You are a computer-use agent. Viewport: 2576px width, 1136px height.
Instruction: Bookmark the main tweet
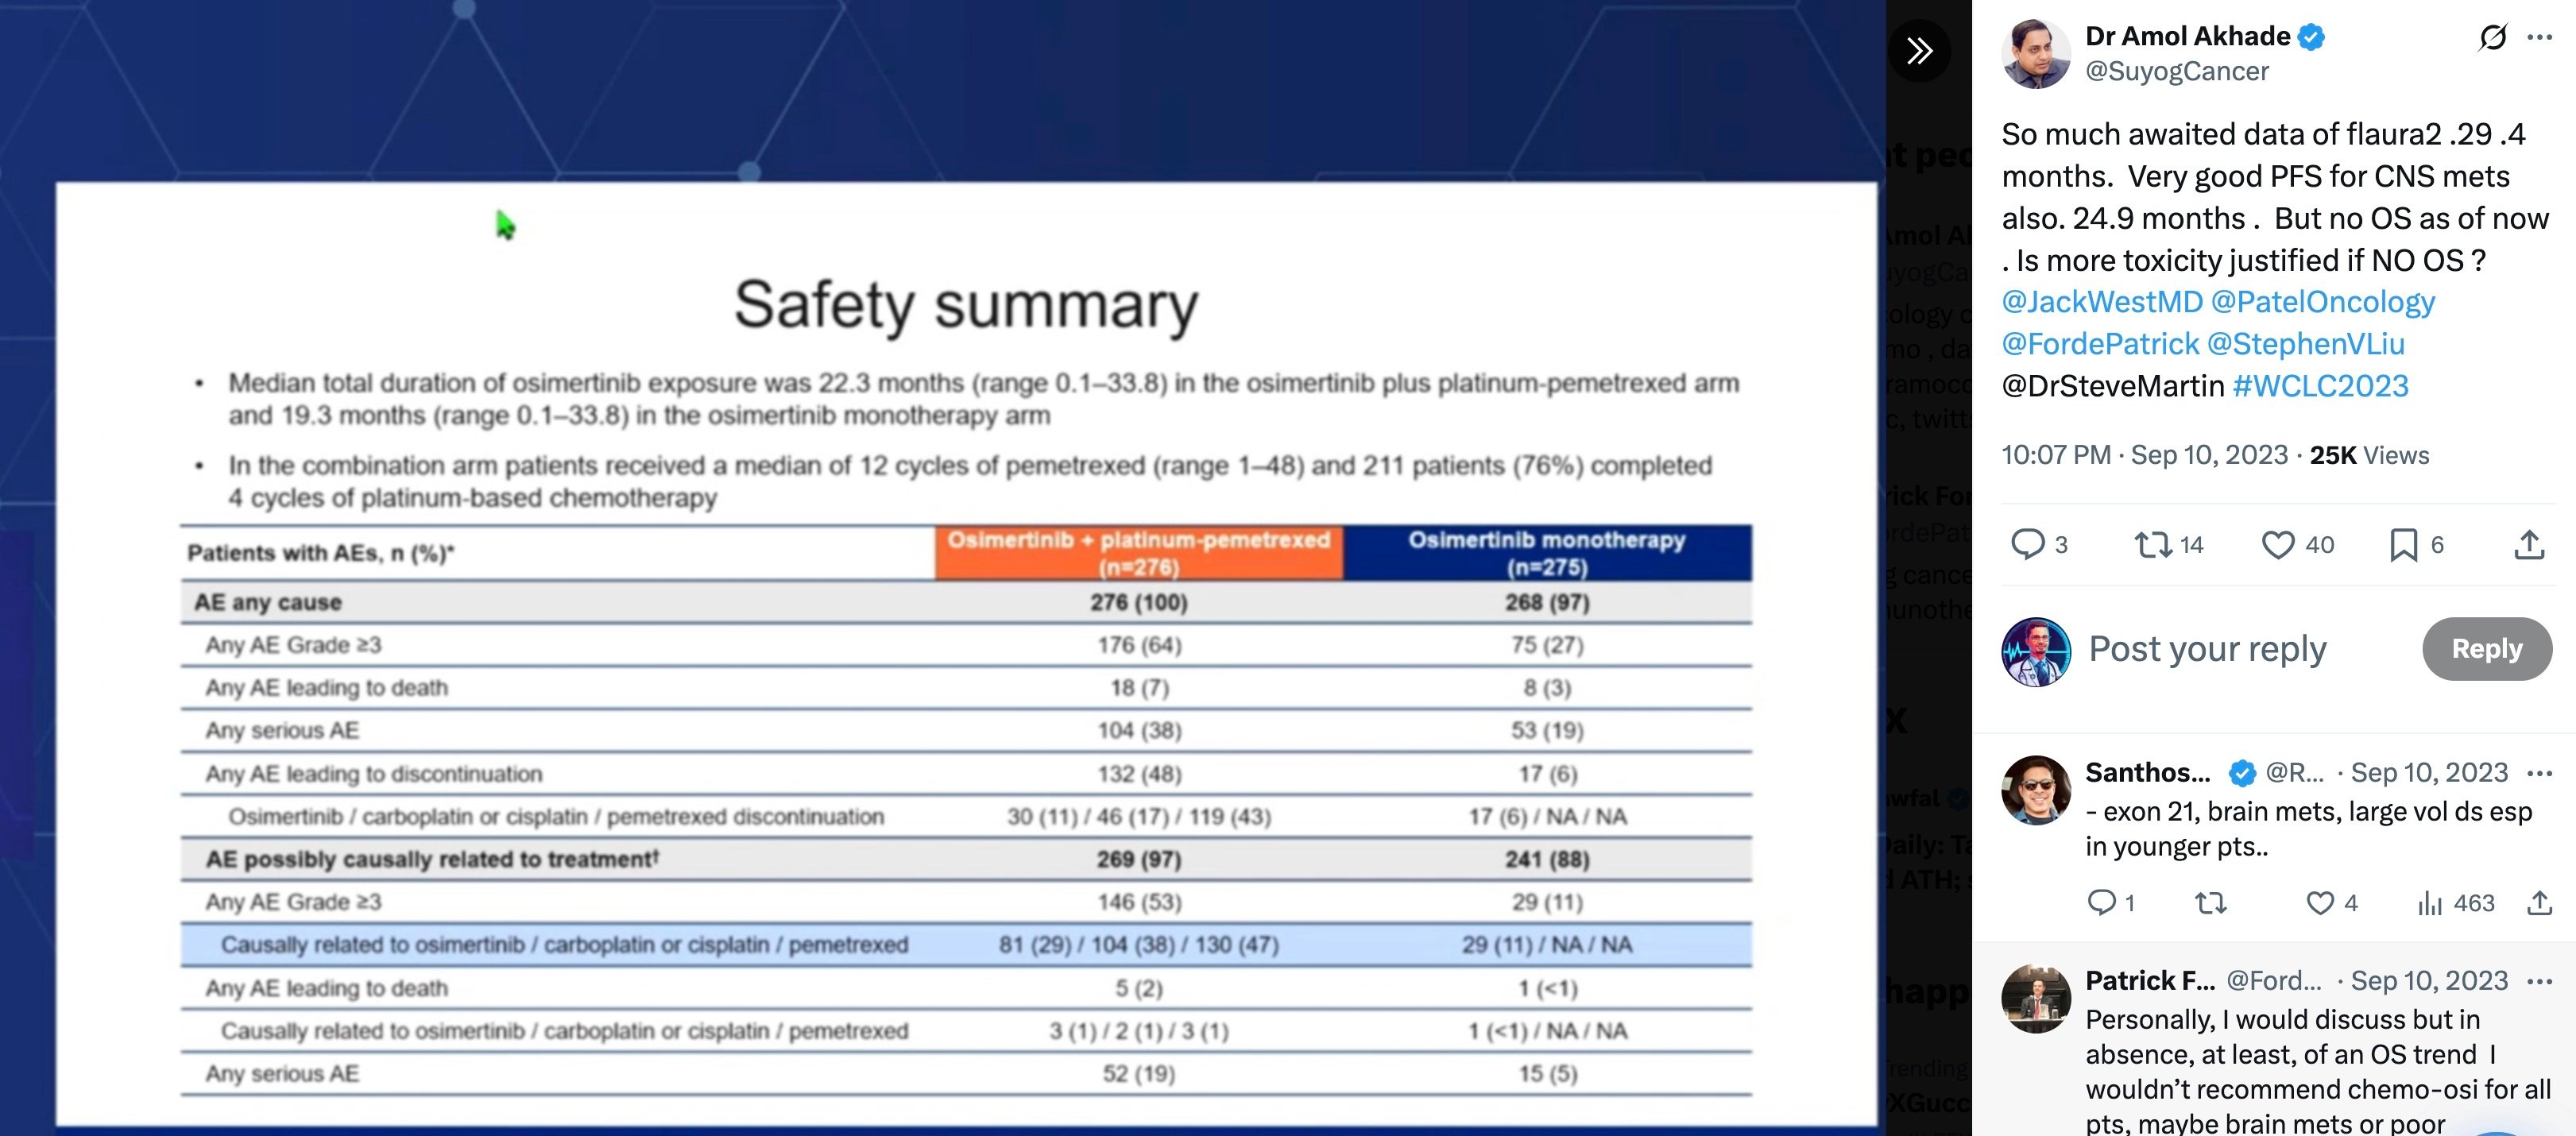click(x=2405, y=545)
